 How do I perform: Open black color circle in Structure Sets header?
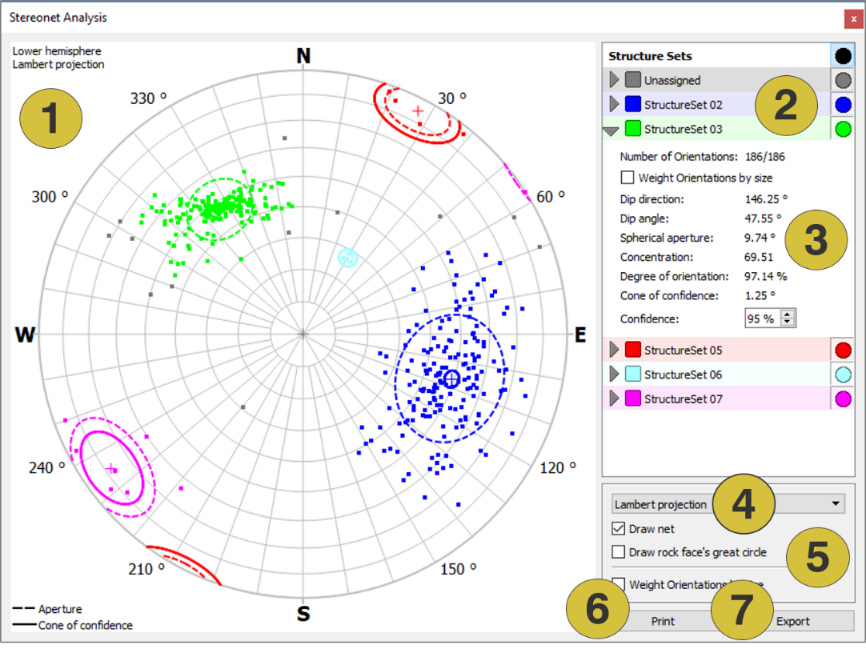click(x=843, y=56)
